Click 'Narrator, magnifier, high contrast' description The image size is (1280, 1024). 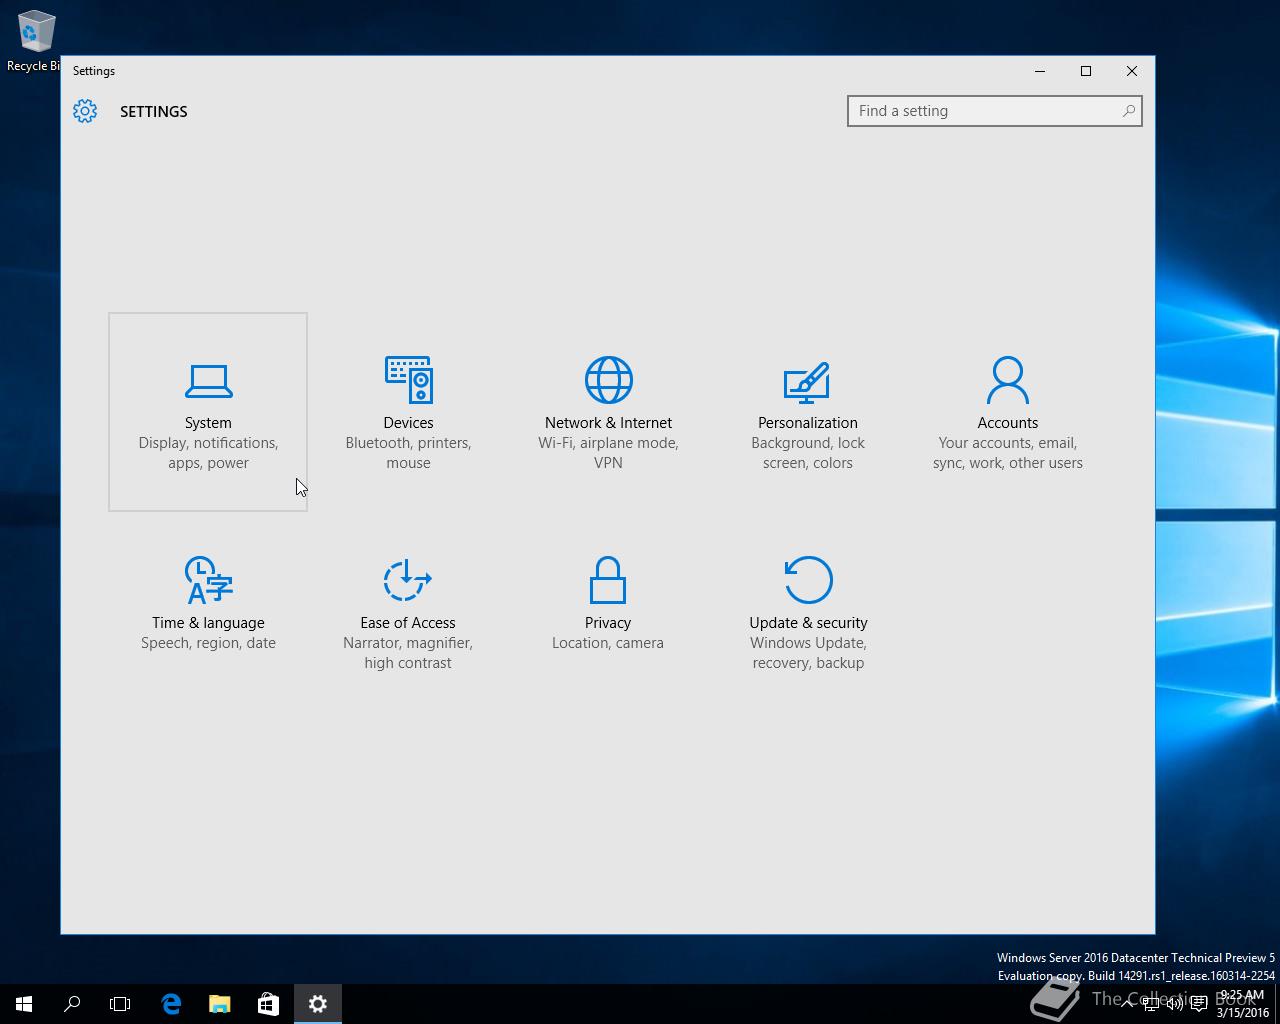click(x=408, y=653)
